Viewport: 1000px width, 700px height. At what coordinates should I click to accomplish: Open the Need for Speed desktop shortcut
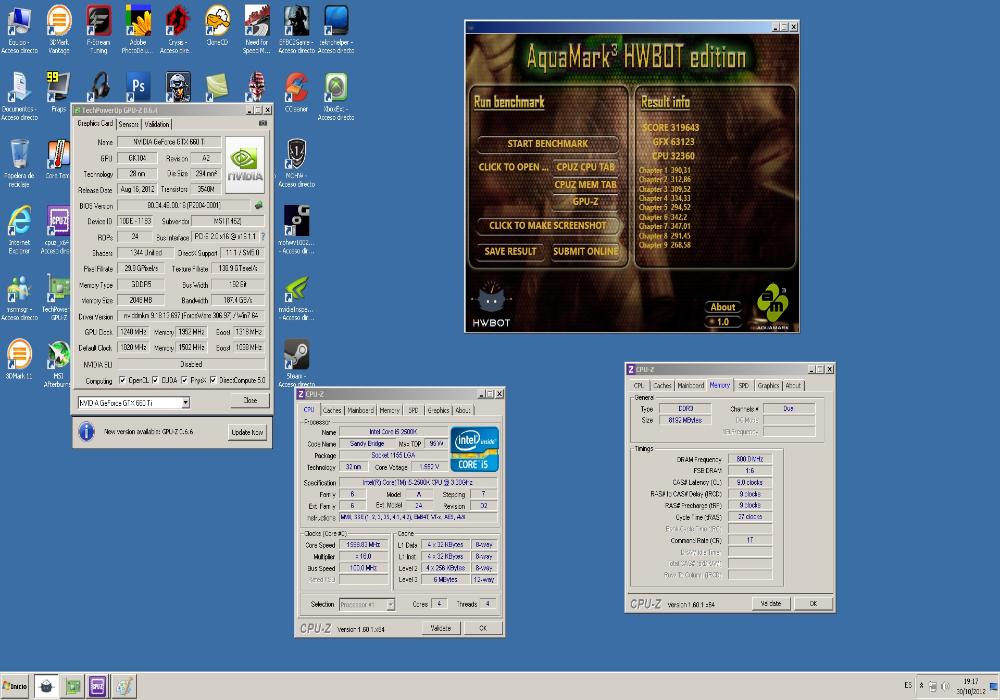click(257, 27)
